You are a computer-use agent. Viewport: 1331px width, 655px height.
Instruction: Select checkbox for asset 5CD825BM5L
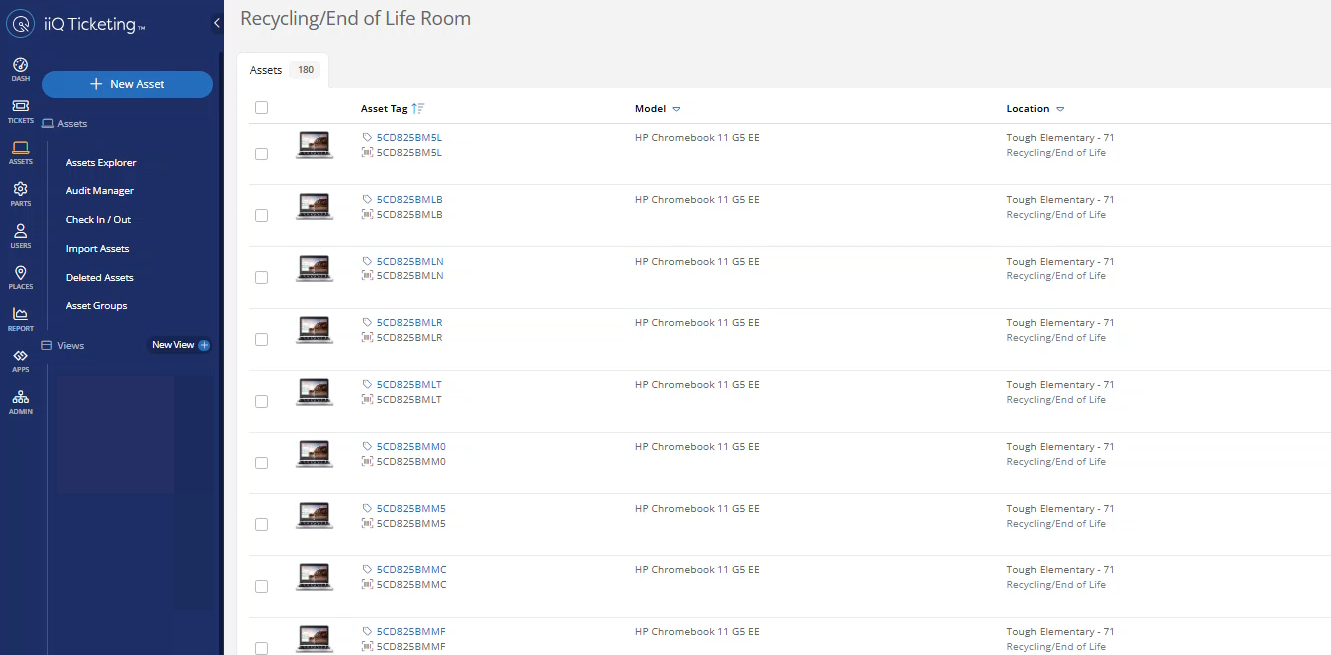[261, 154]
